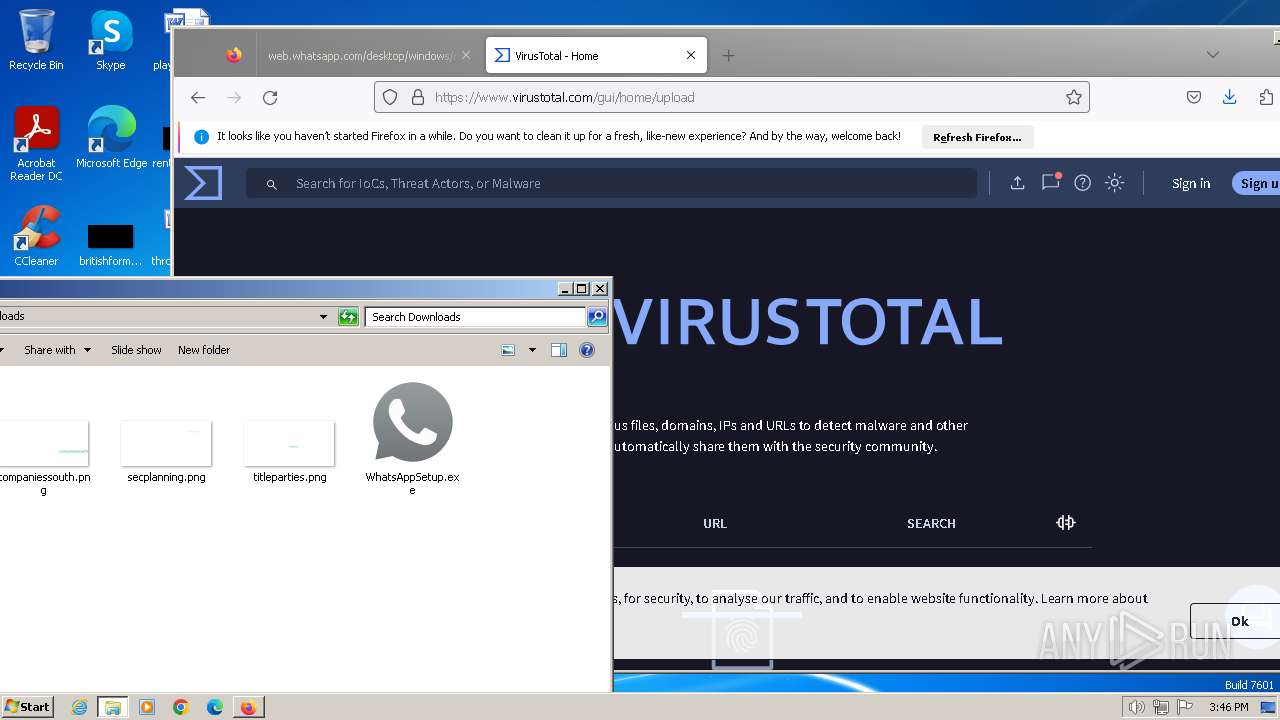Switch to the URL tab on VirusTotal
The width and height of the screenshot is (1280, 720).
coord(715,523)
